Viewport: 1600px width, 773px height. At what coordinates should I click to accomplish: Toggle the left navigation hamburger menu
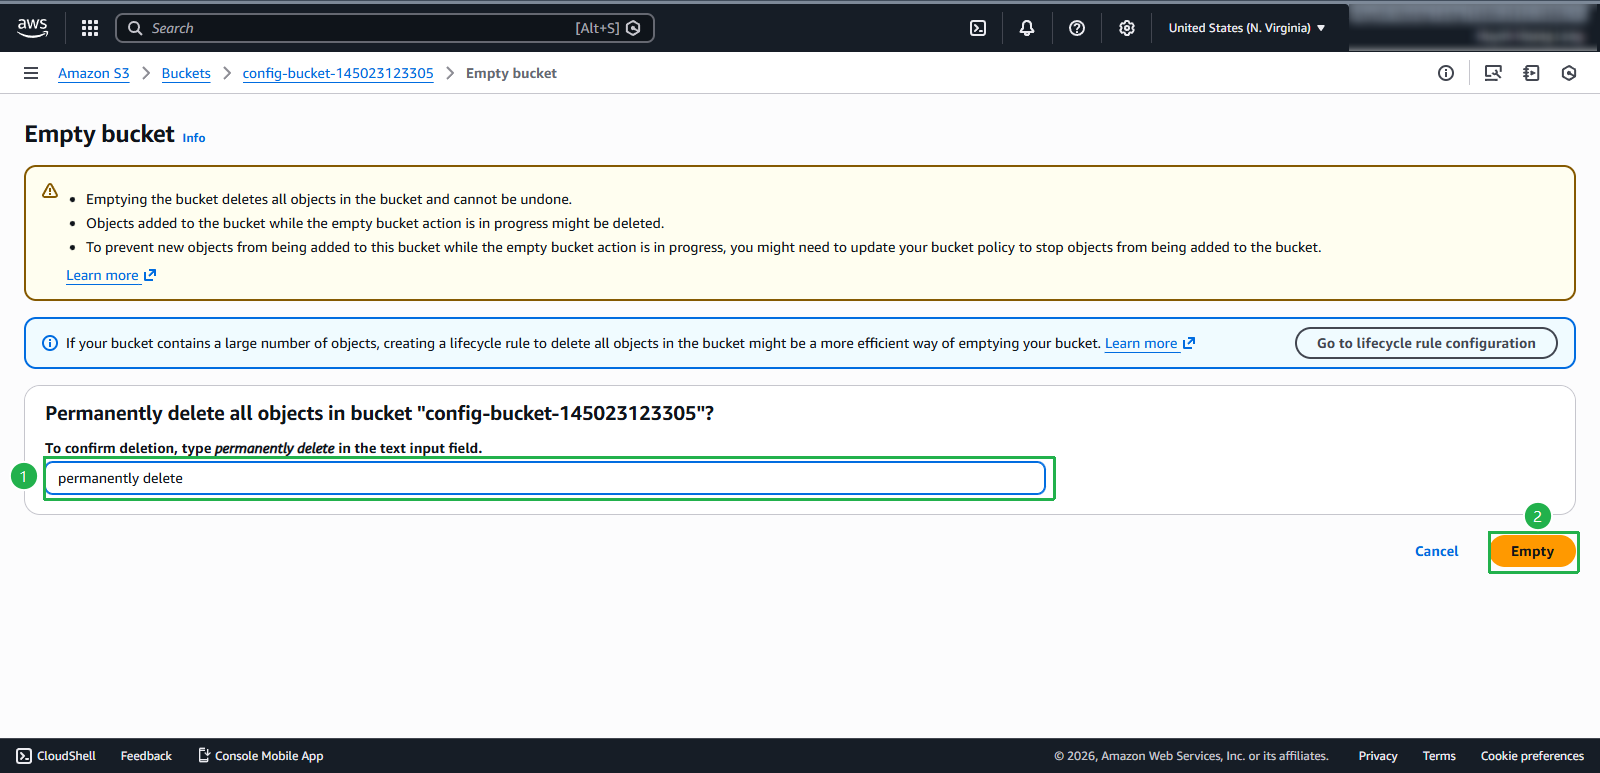31,73
